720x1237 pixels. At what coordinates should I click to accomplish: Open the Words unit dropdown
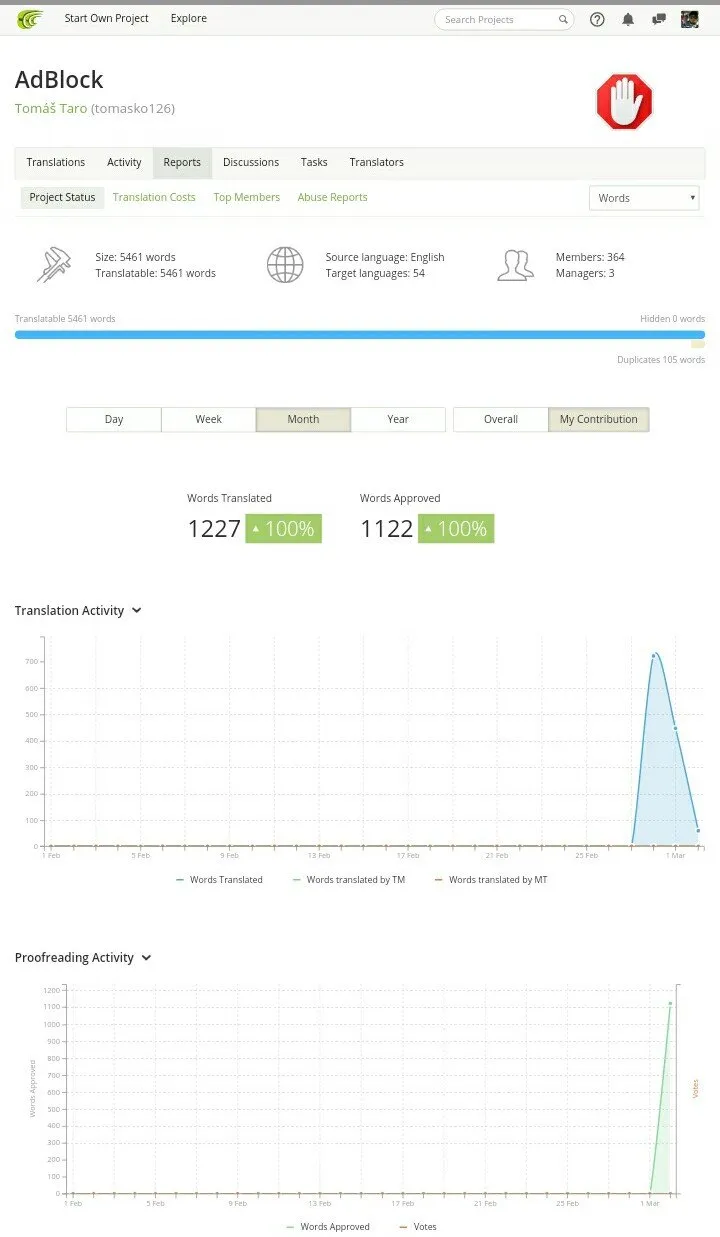[644, 198]
